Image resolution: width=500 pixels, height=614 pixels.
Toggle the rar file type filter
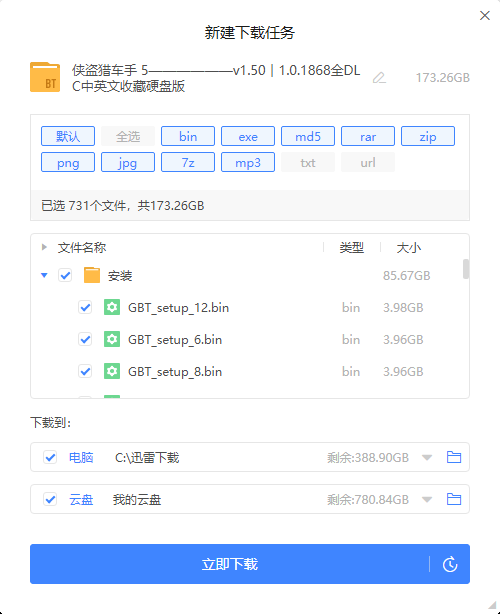coord(368,136)
